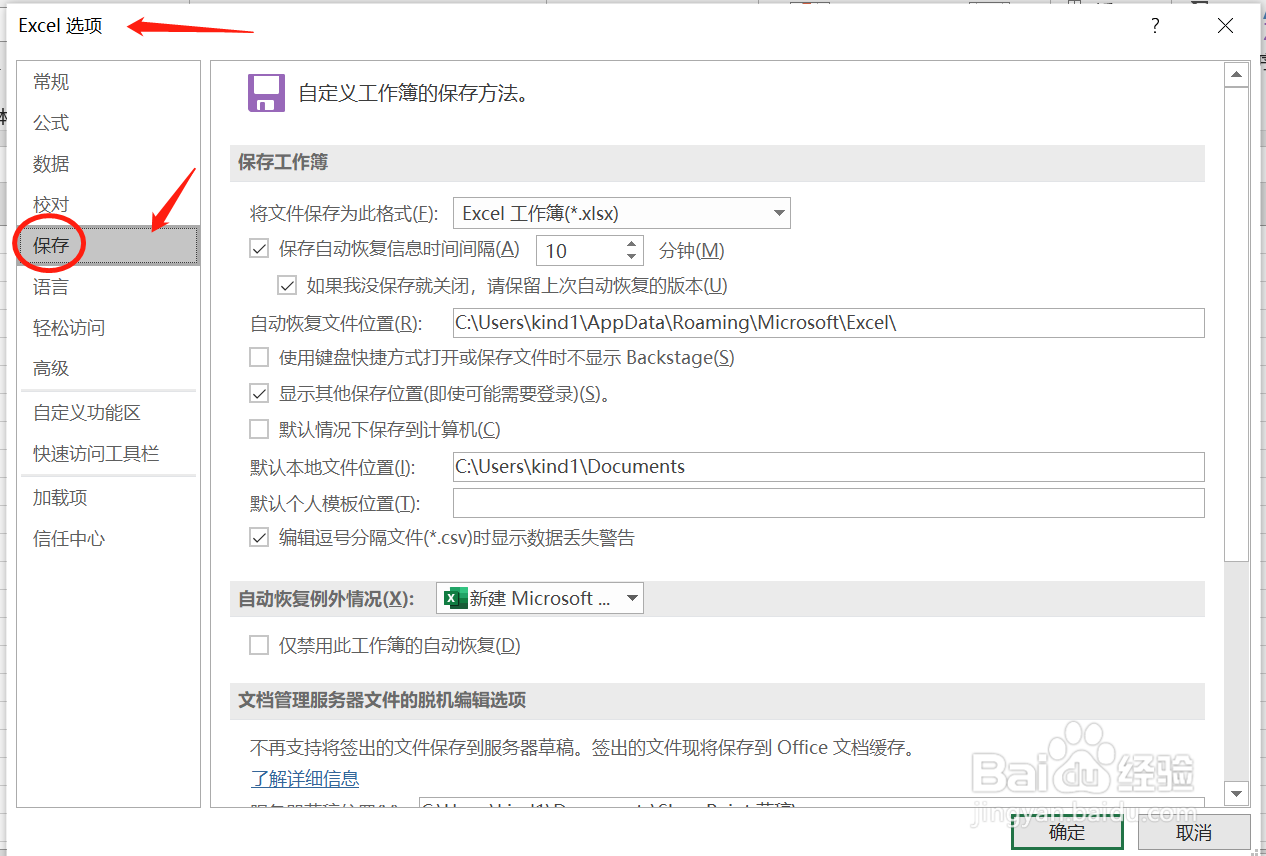
Task: Select the 保存 category in sidebar
Action: coord(108,246)
